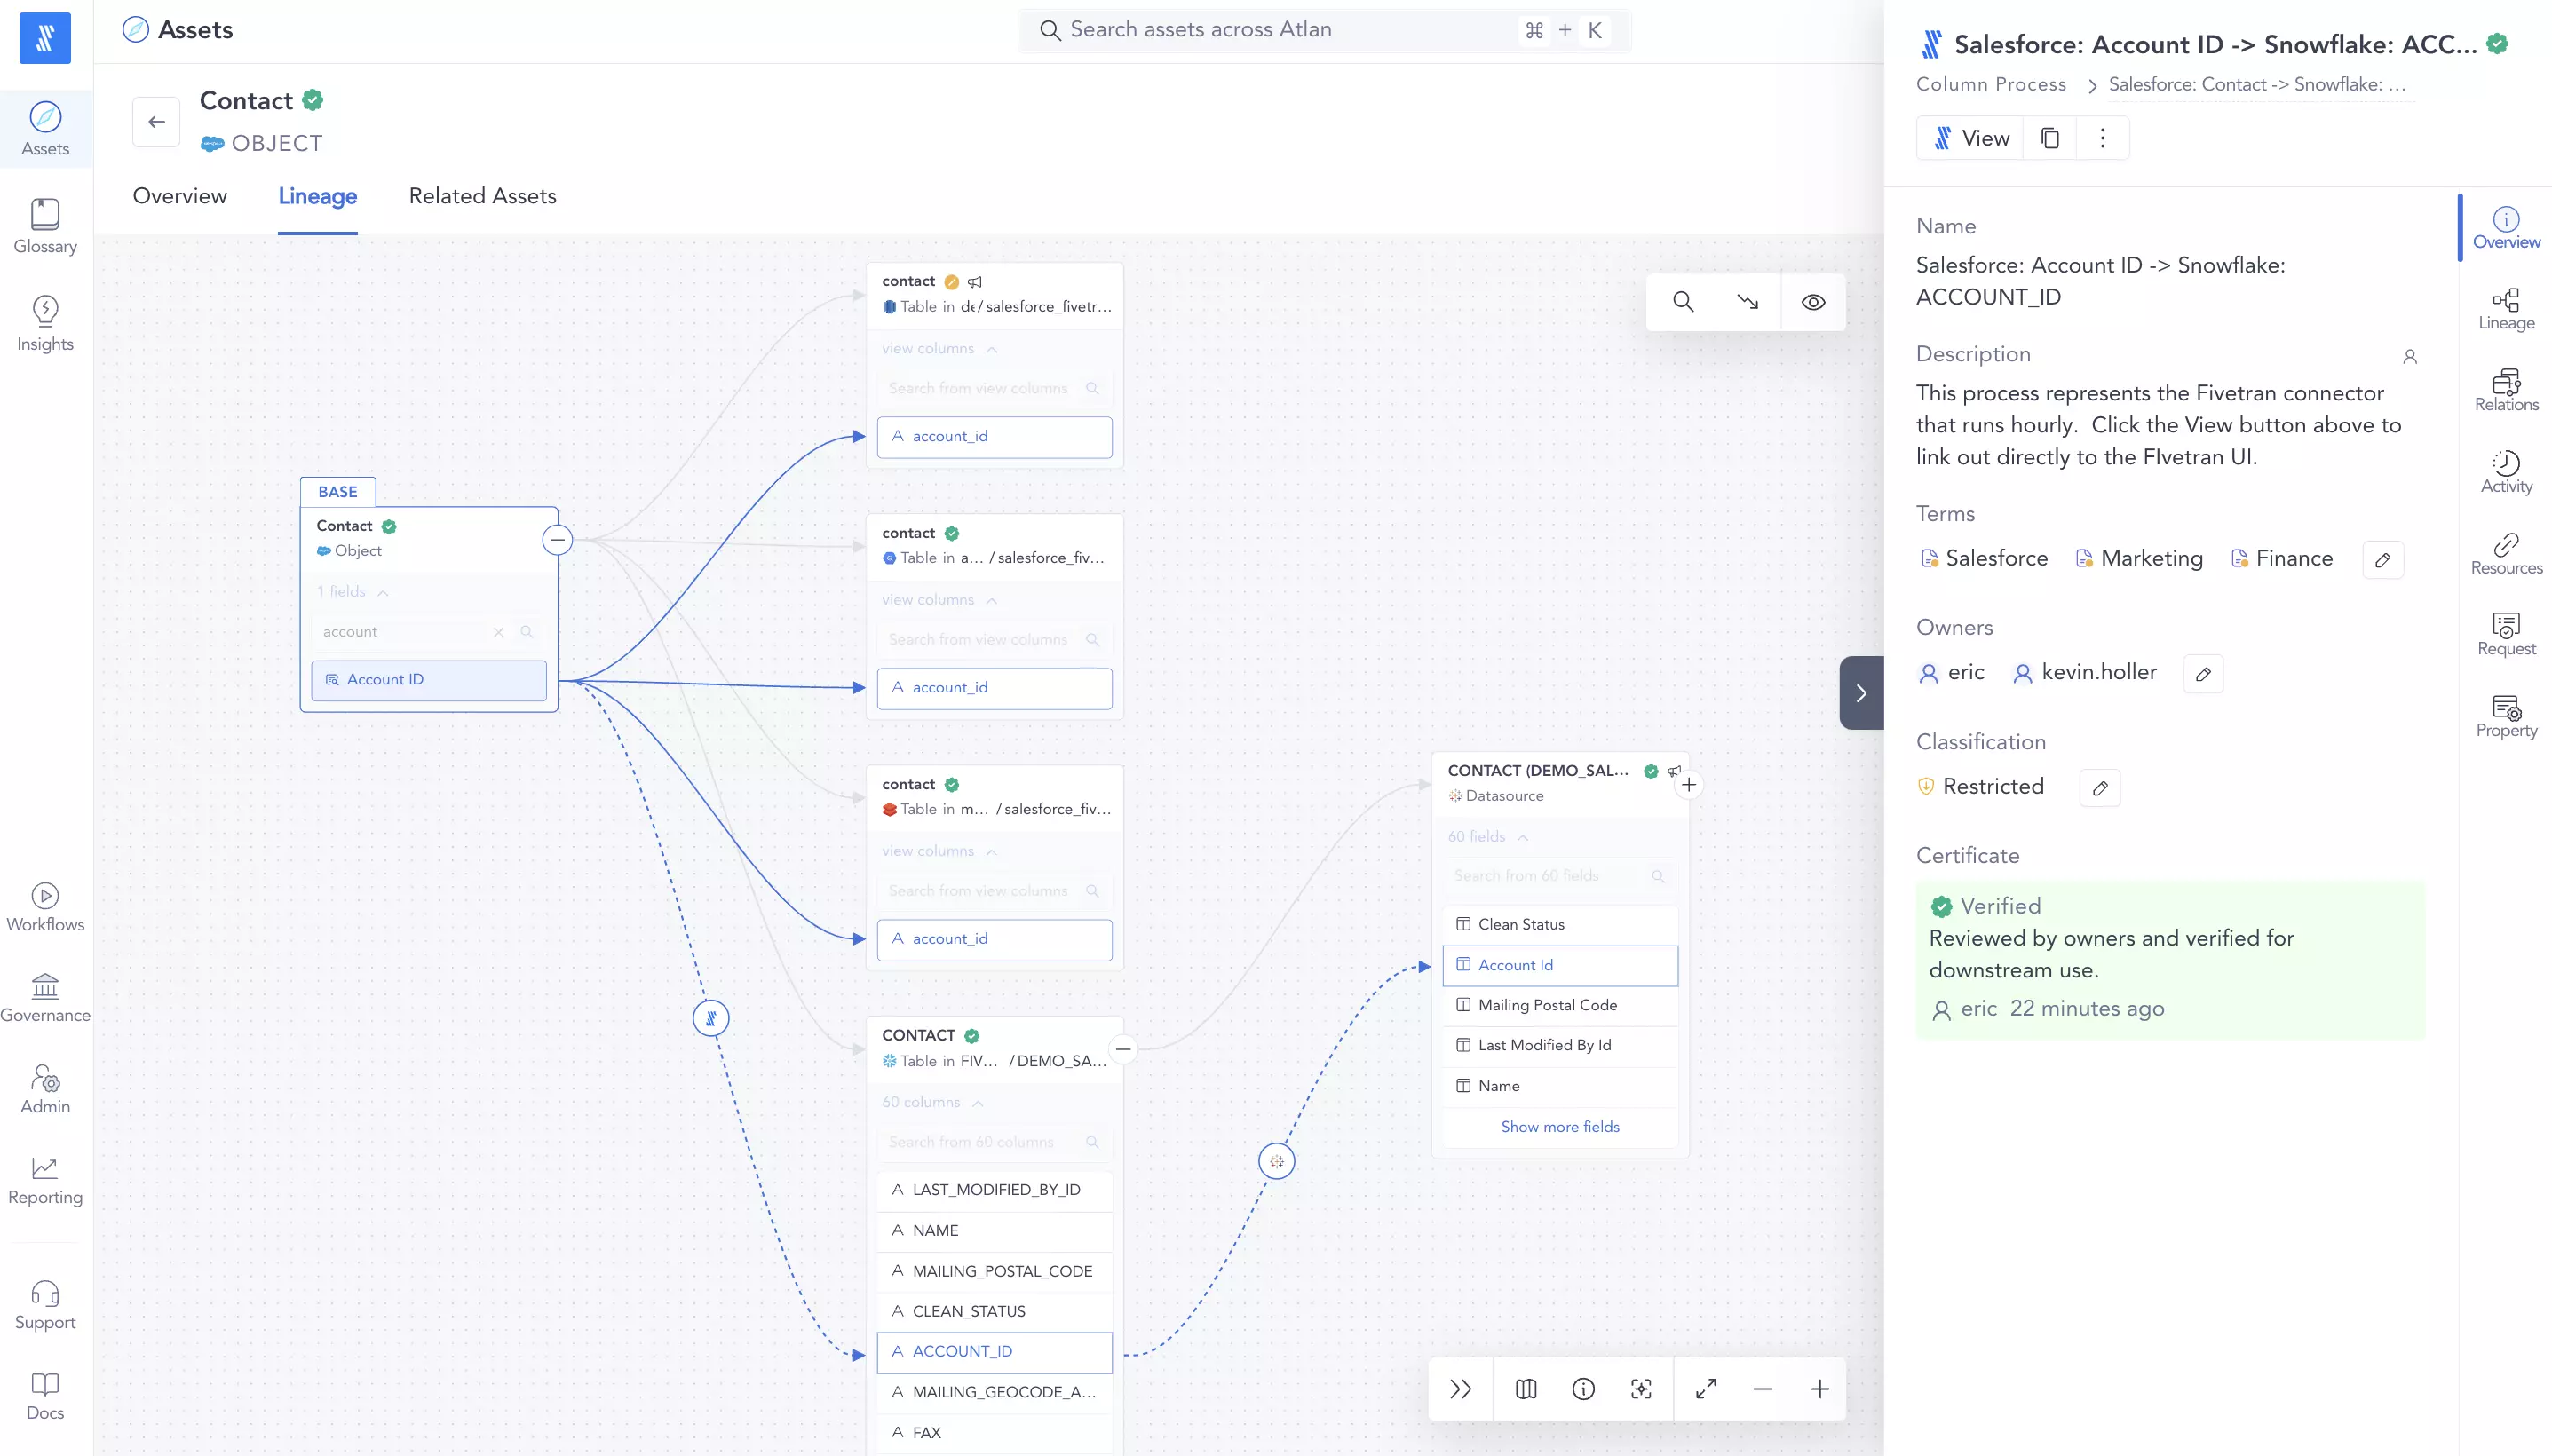Open the Support sidebar section

coord(45,1305)
